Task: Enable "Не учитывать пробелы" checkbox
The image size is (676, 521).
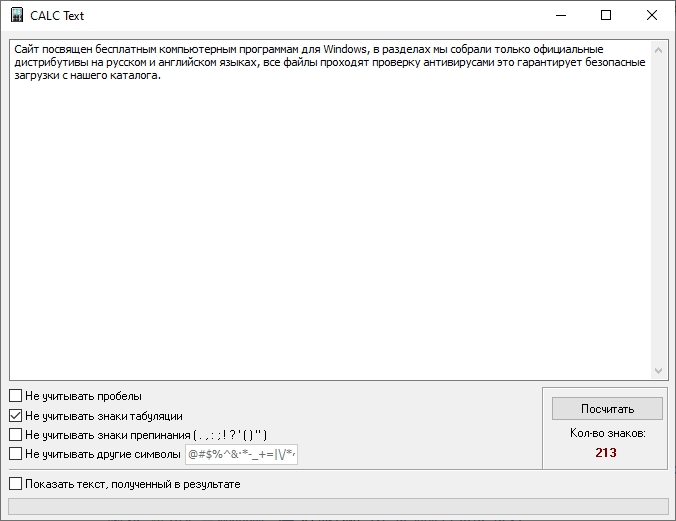Action: click(16, 395)
